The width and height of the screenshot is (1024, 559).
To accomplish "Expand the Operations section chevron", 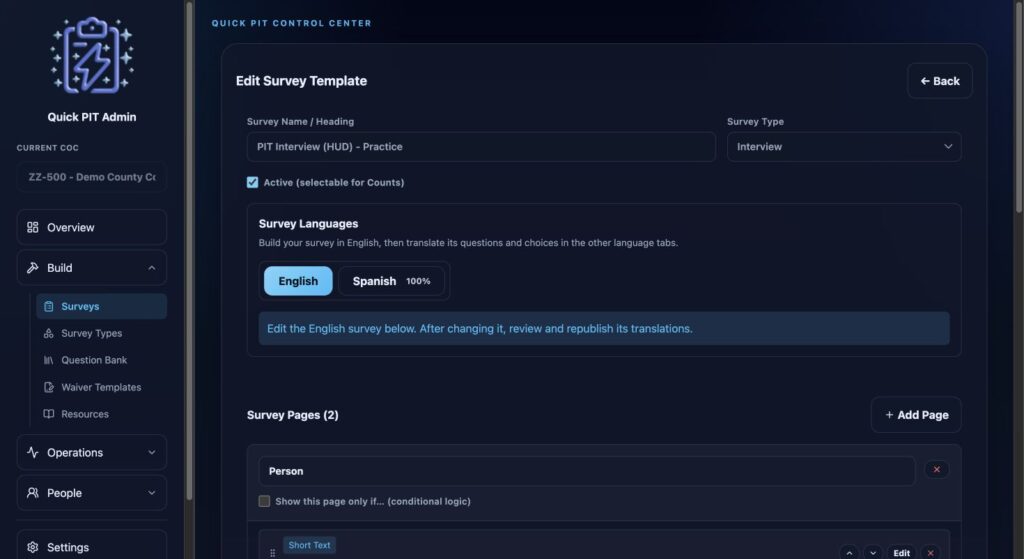I will (152, 453).
